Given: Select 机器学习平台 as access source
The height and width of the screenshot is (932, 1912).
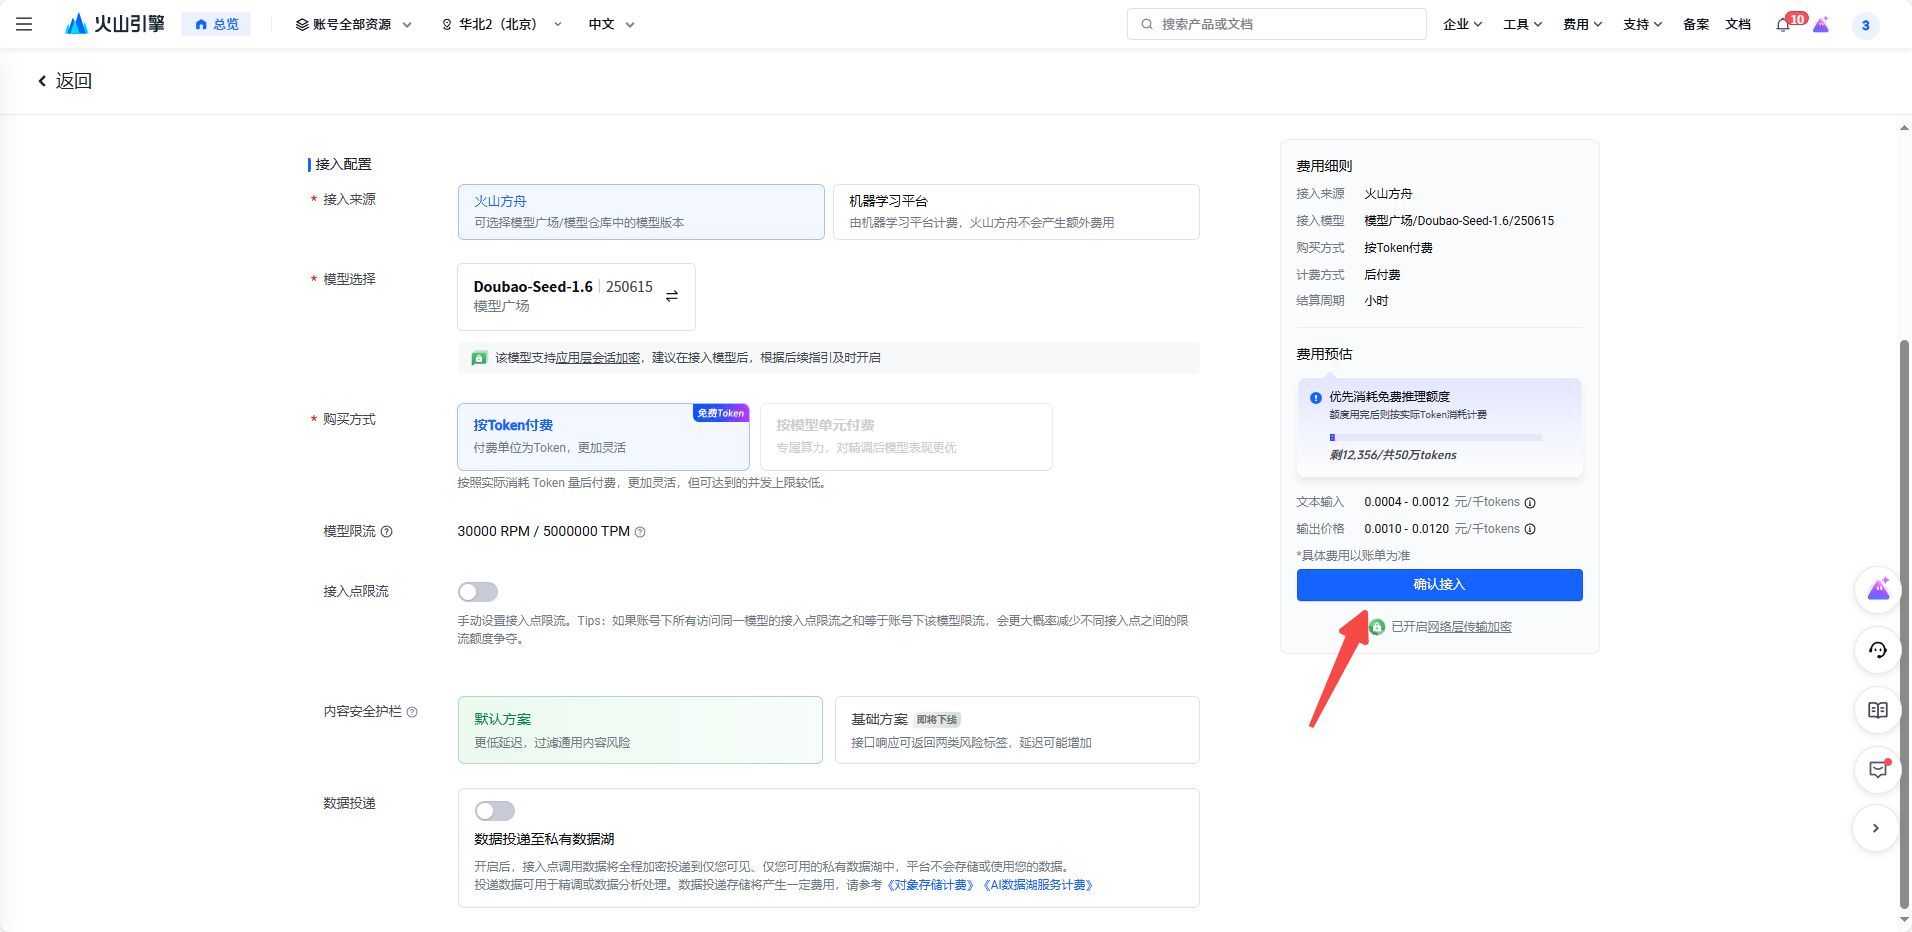Looking at the screenshot, I should tap(1016, 212).
